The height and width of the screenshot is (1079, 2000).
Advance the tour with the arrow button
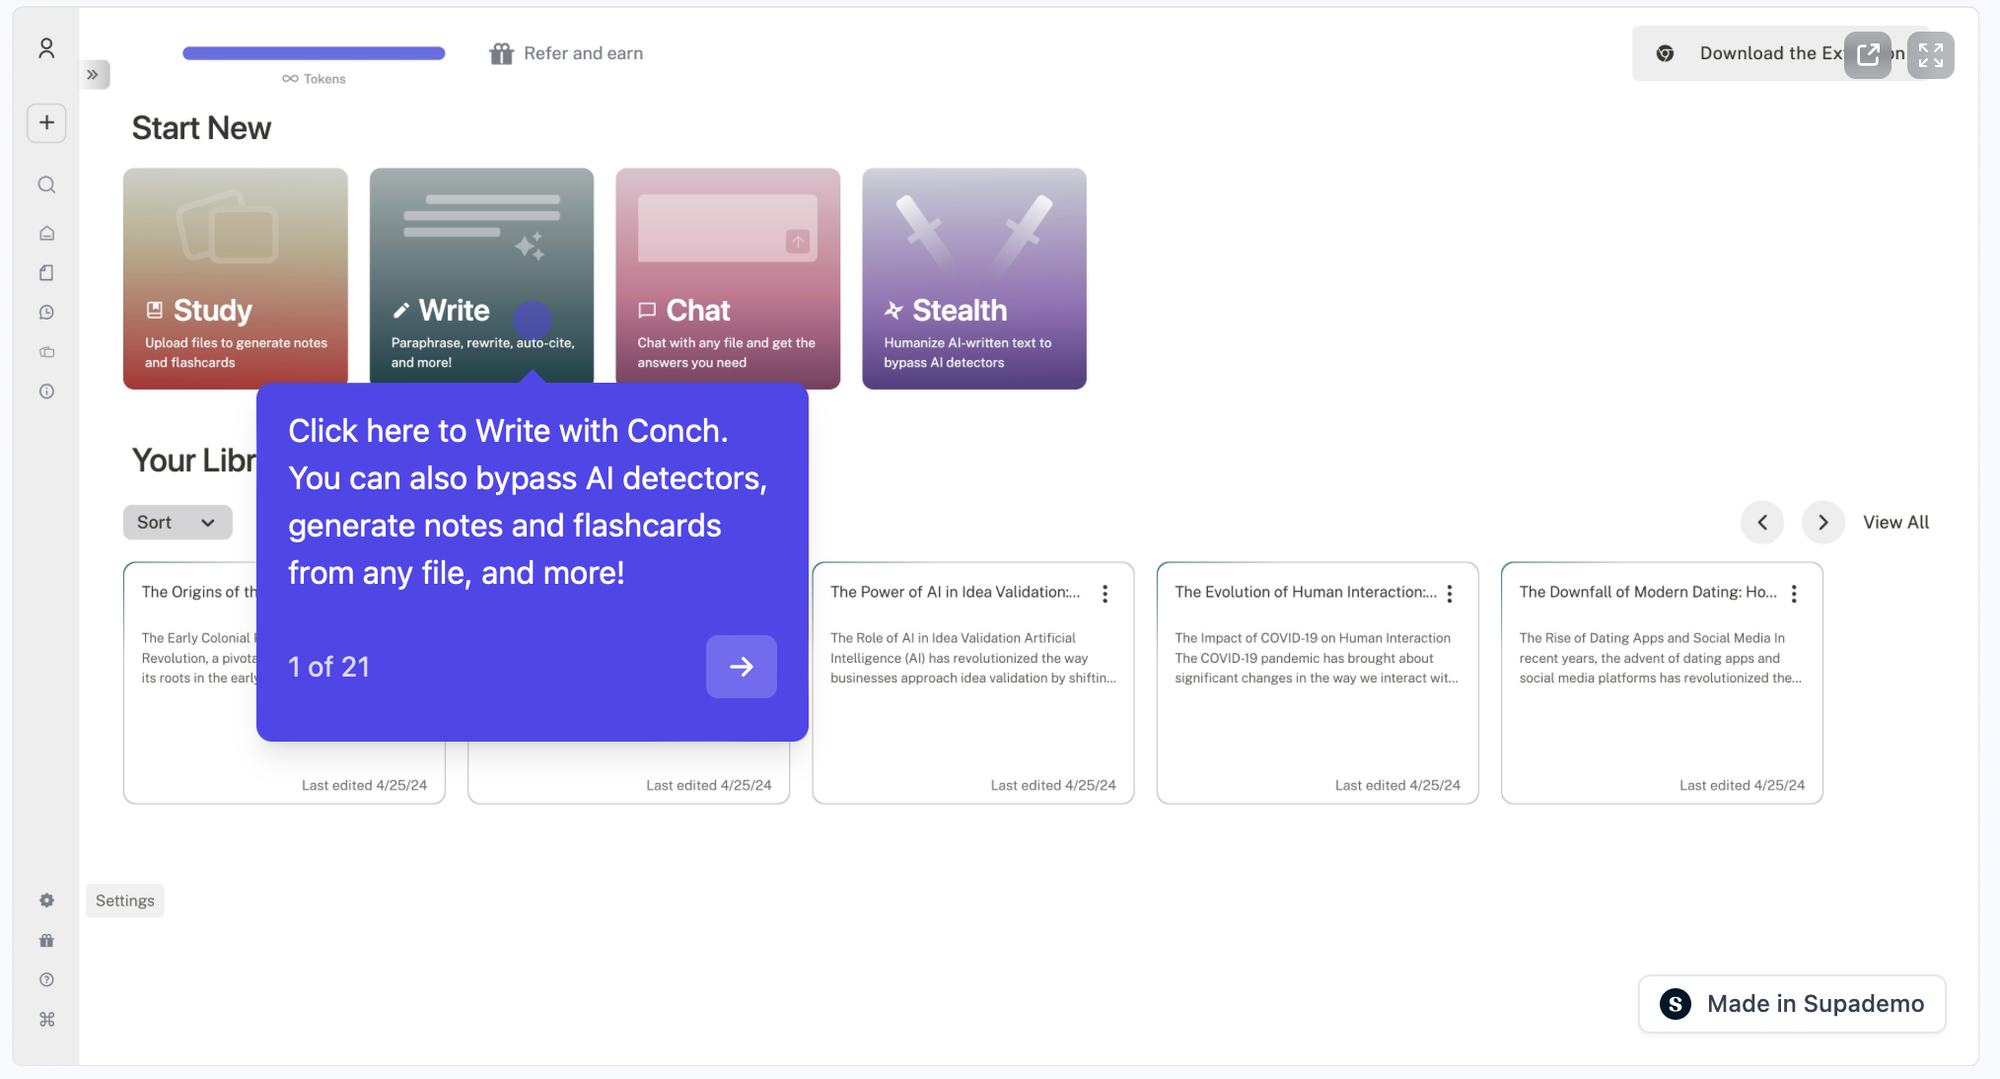click(x=741, y=667)
